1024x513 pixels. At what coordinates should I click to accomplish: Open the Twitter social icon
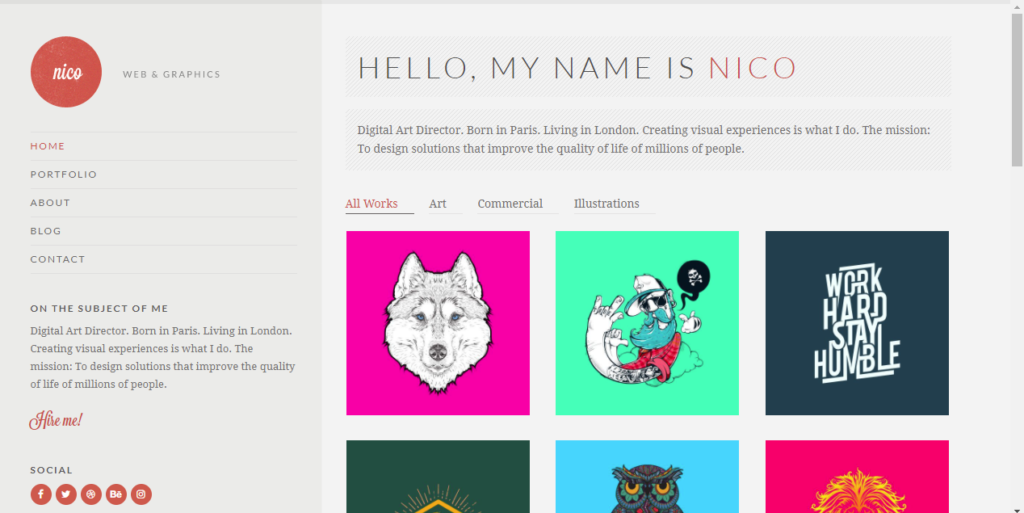pyautogui.click(x=66, y=494)
